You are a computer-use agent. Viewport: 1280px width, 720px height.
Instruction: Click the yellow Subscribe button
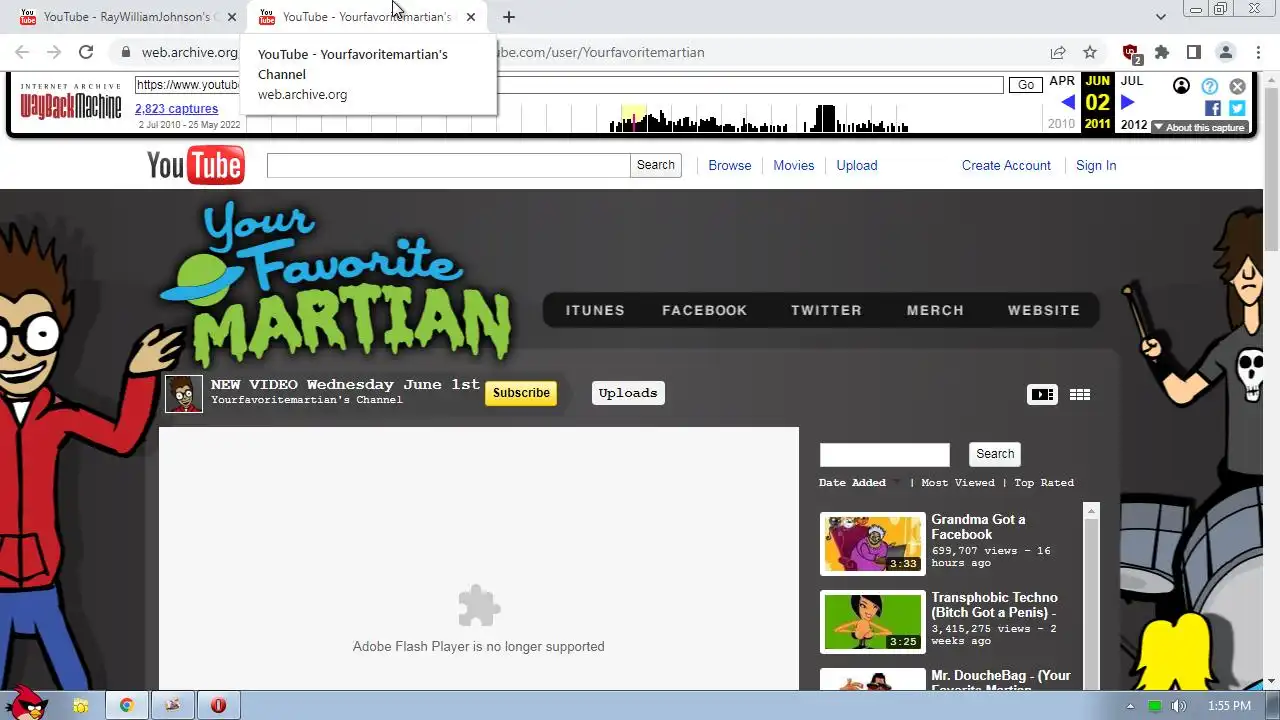pos(521,393)
